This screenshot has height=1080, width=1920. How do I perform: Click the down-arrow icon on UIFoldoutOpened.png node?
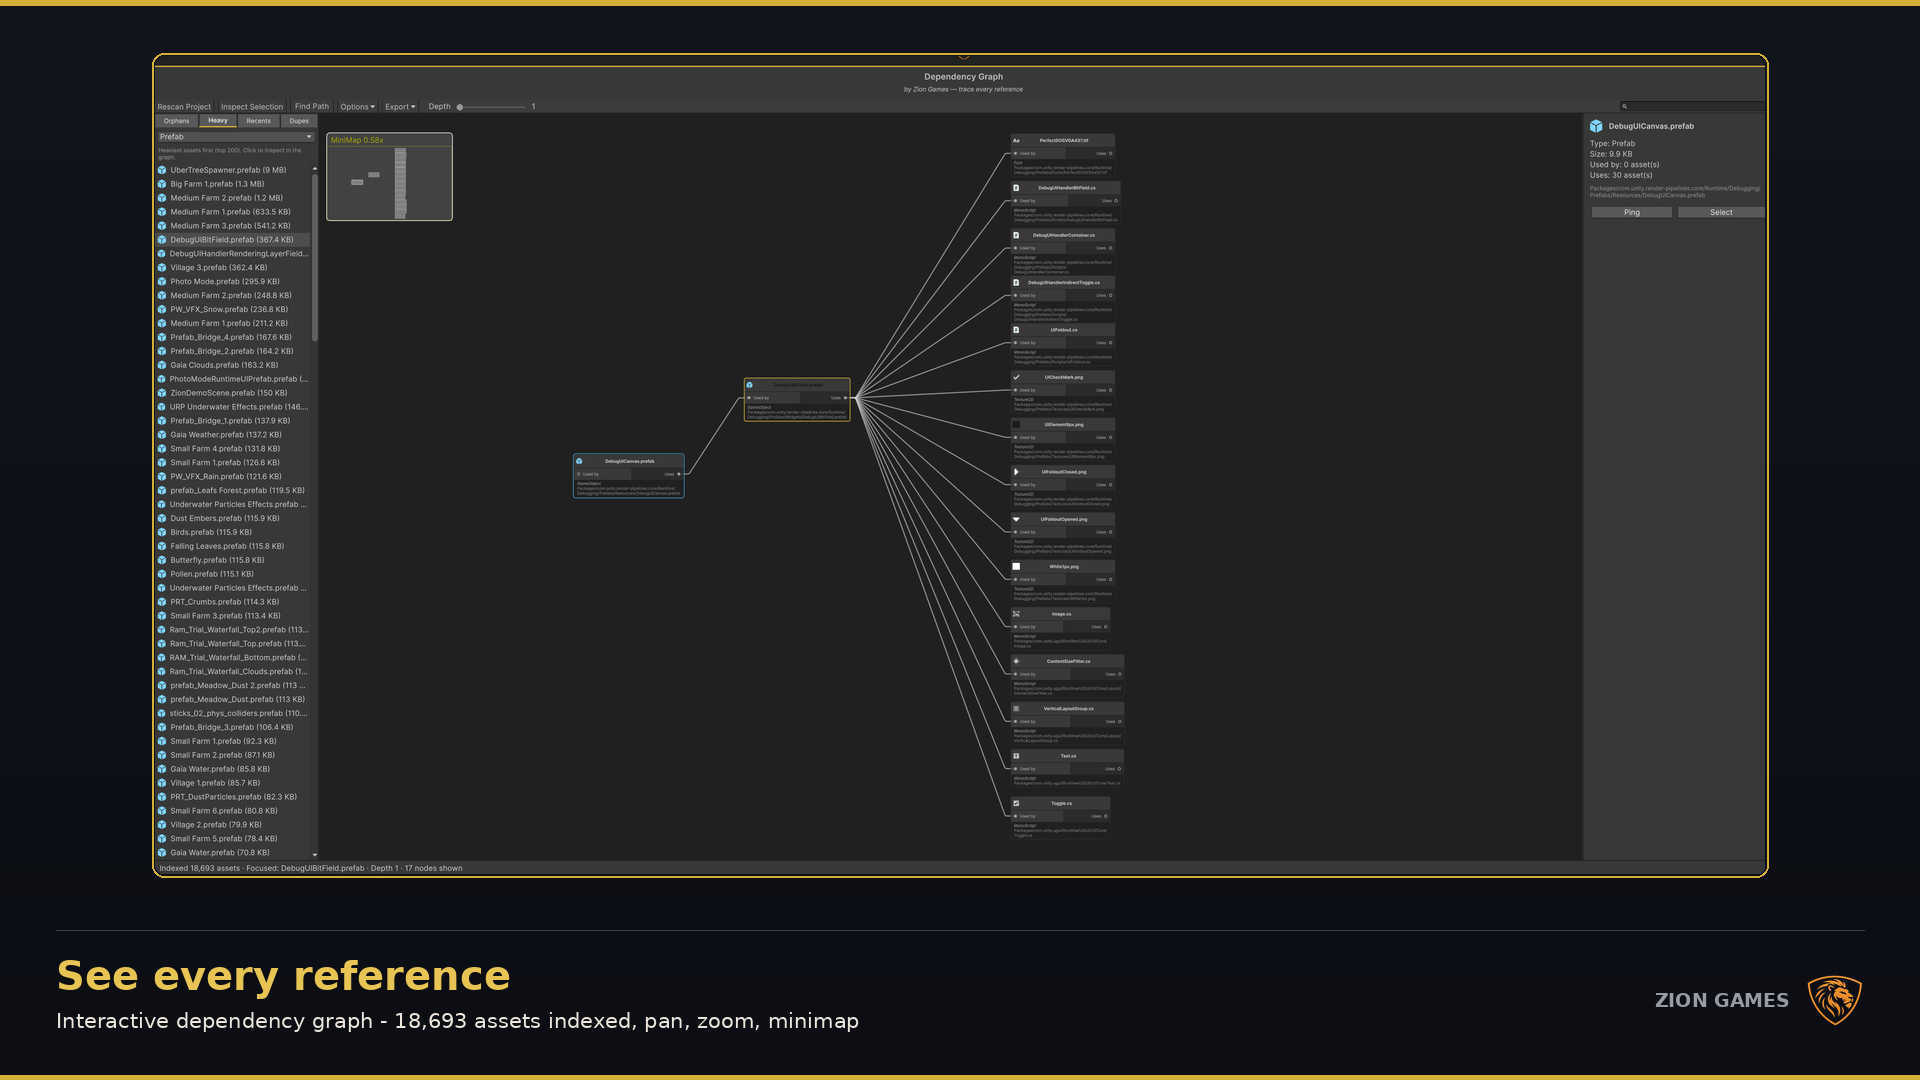tap(1017, 519)
